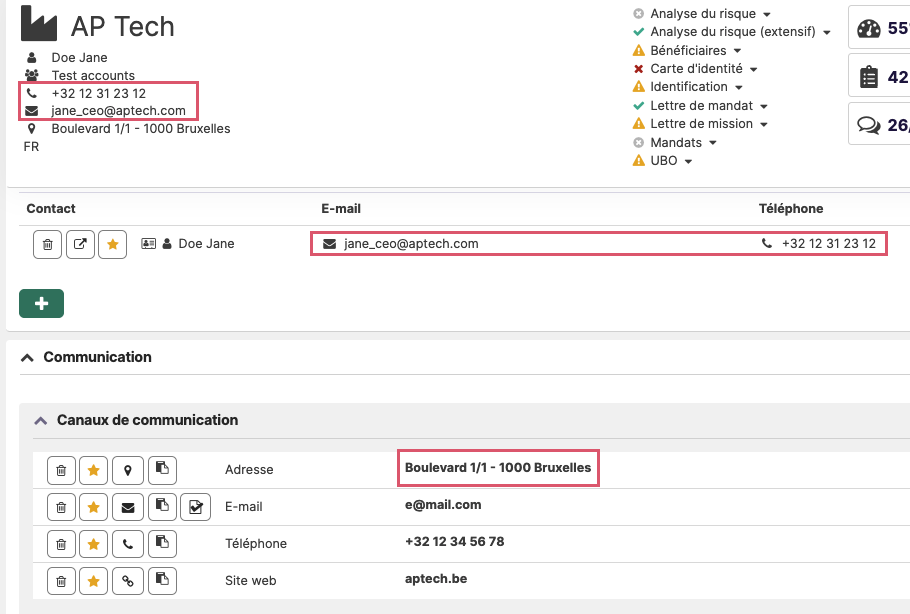
Task: Click the warning icon beside UBO
Action: pyautogui.click(x=638, y=161)
